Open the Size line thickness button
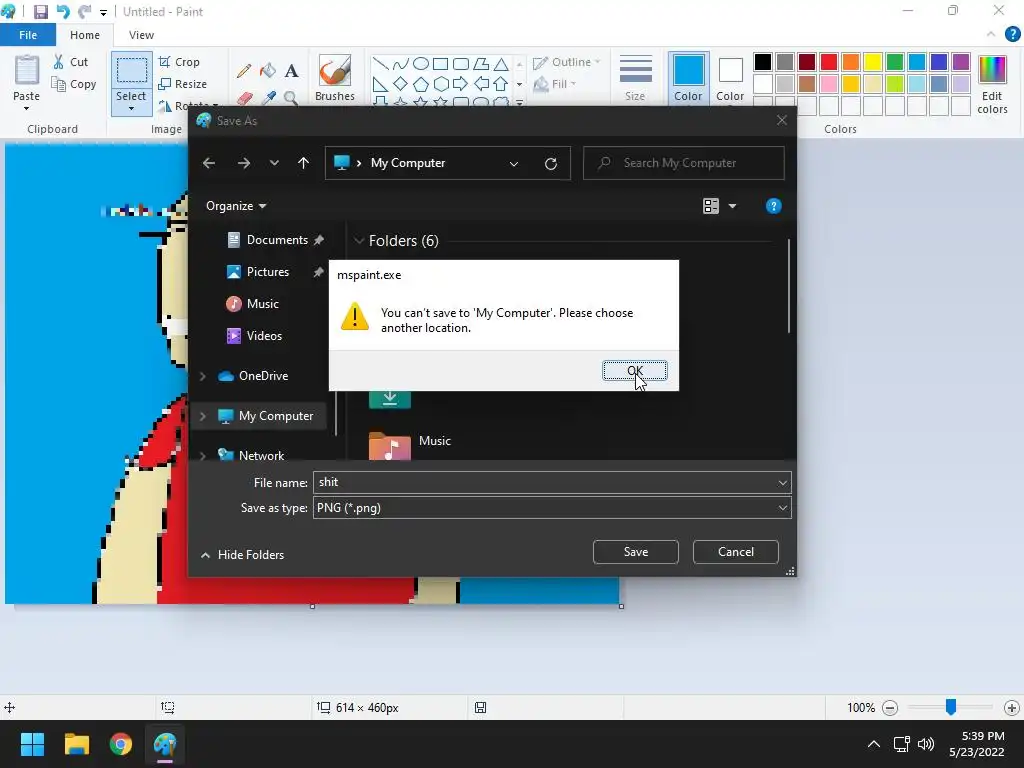Screen dimensions: 1024x768 click(x=635, y=78)
